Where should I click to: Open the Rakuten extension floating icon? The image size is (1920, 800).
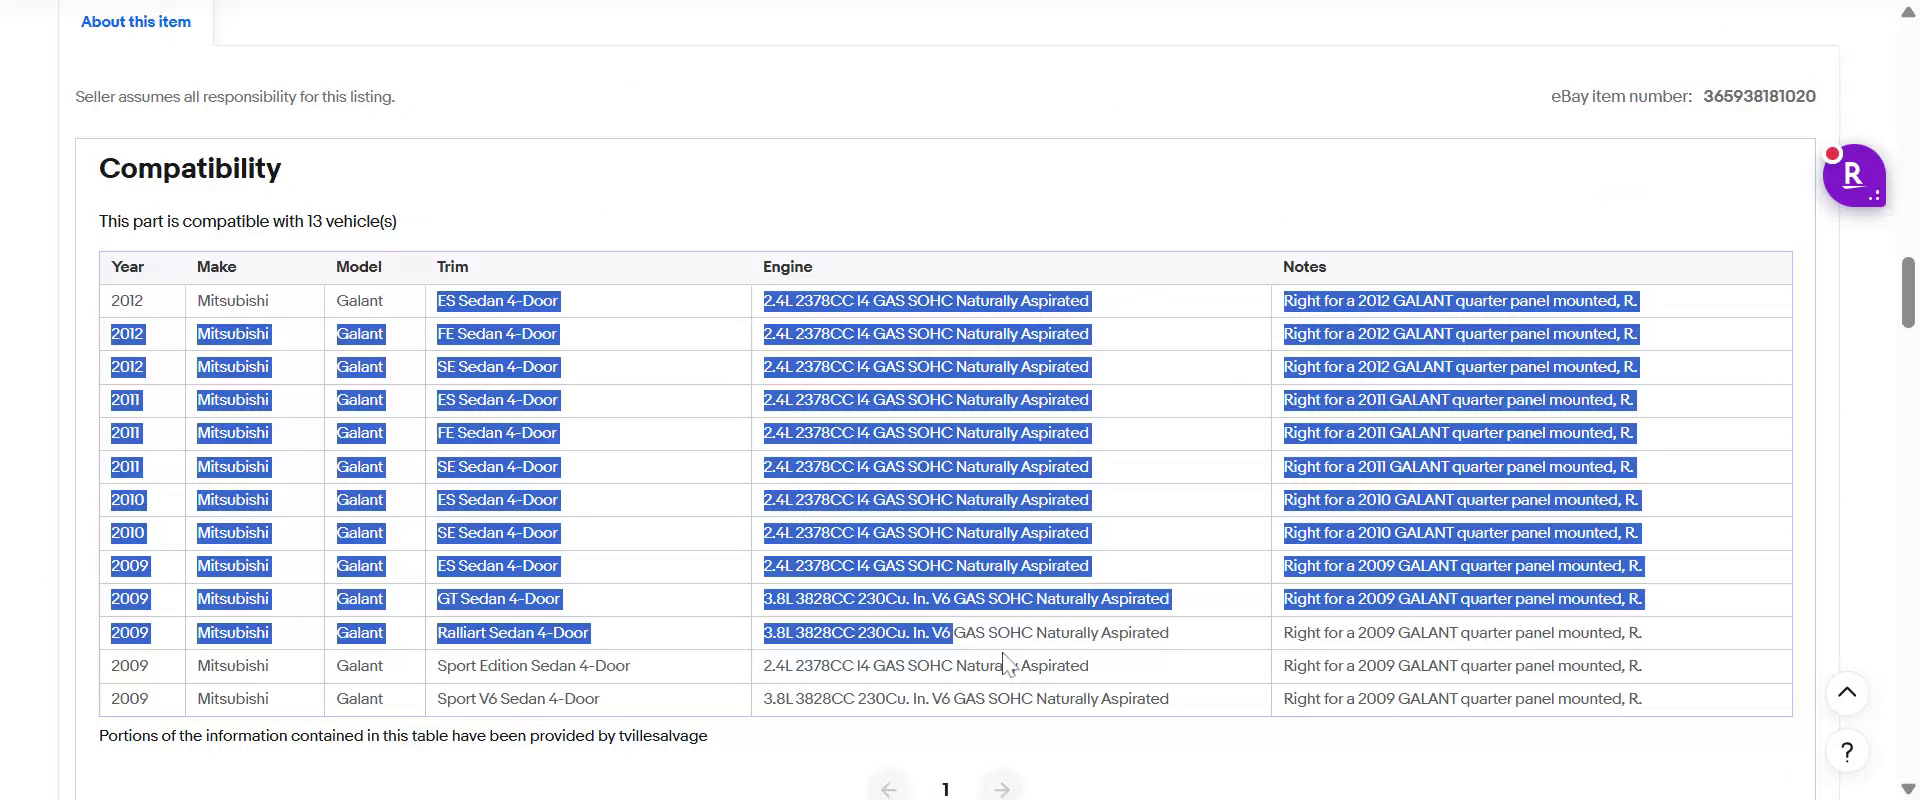point(1853,175)
